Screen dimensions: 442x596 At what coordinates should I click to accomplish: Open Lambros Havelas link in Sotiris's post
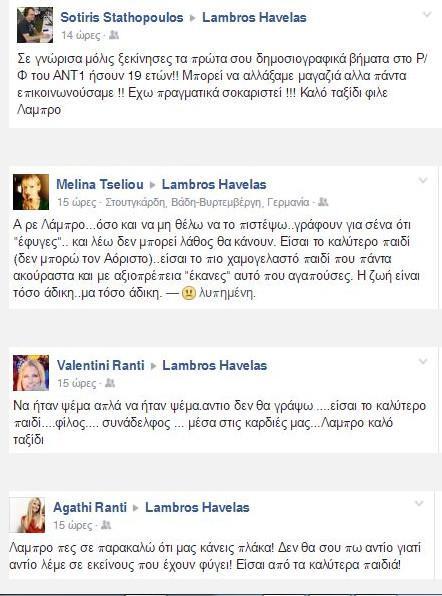254,17
